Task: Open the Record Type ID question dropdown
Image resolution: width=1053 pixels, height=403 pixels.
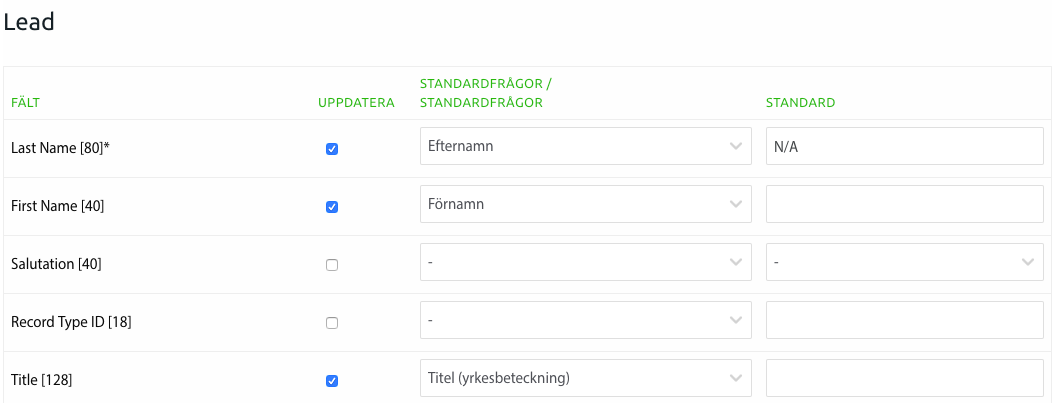Action: (x=585, y=320)
